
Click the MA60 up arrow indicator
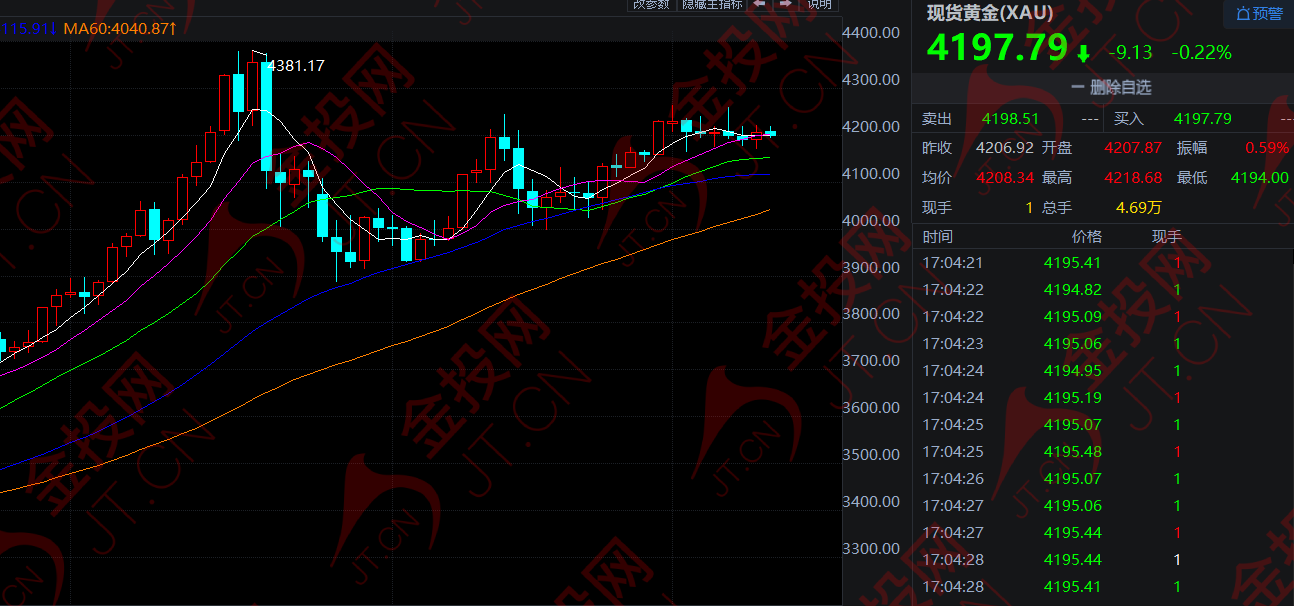(173, 29)
